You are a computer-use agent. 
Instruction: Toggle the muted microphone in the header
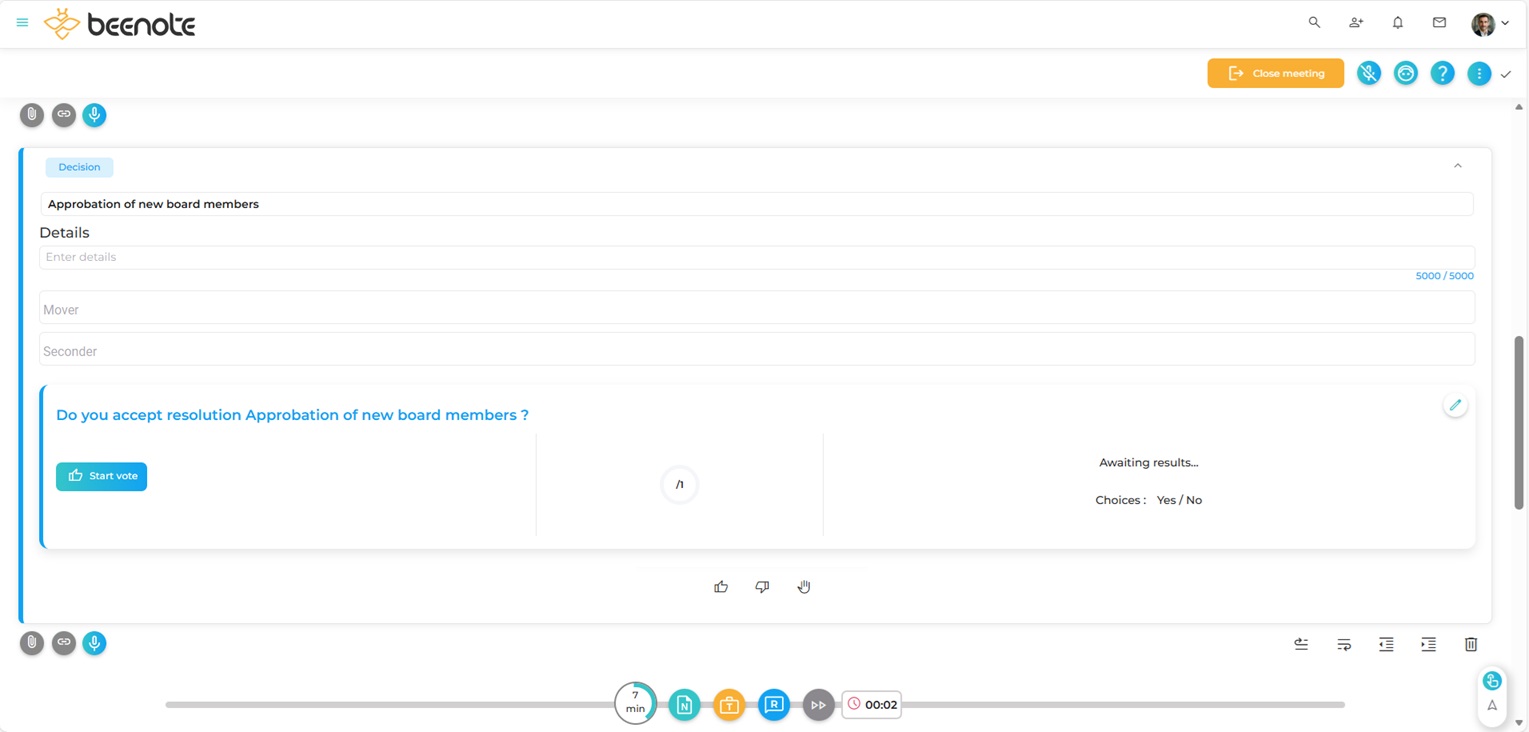pos(1369,73)
